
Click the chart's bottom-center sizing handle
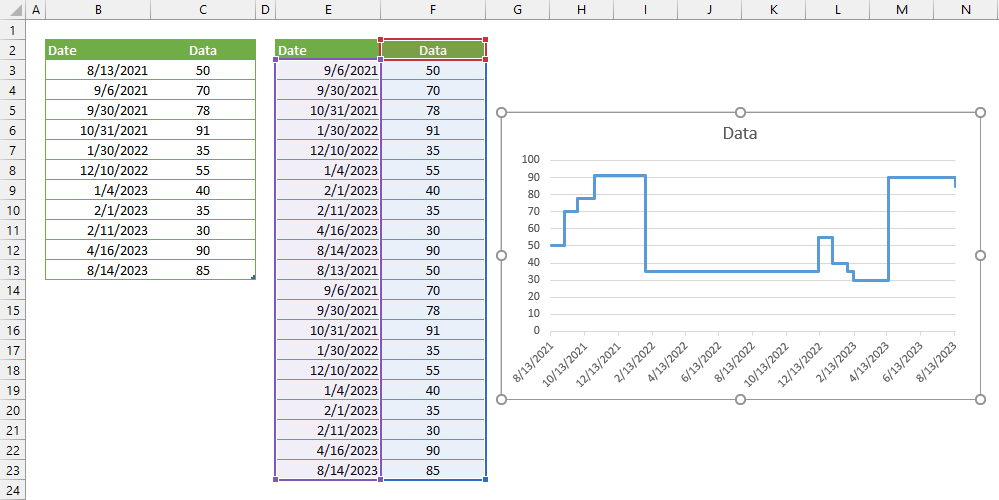point(740,399)
